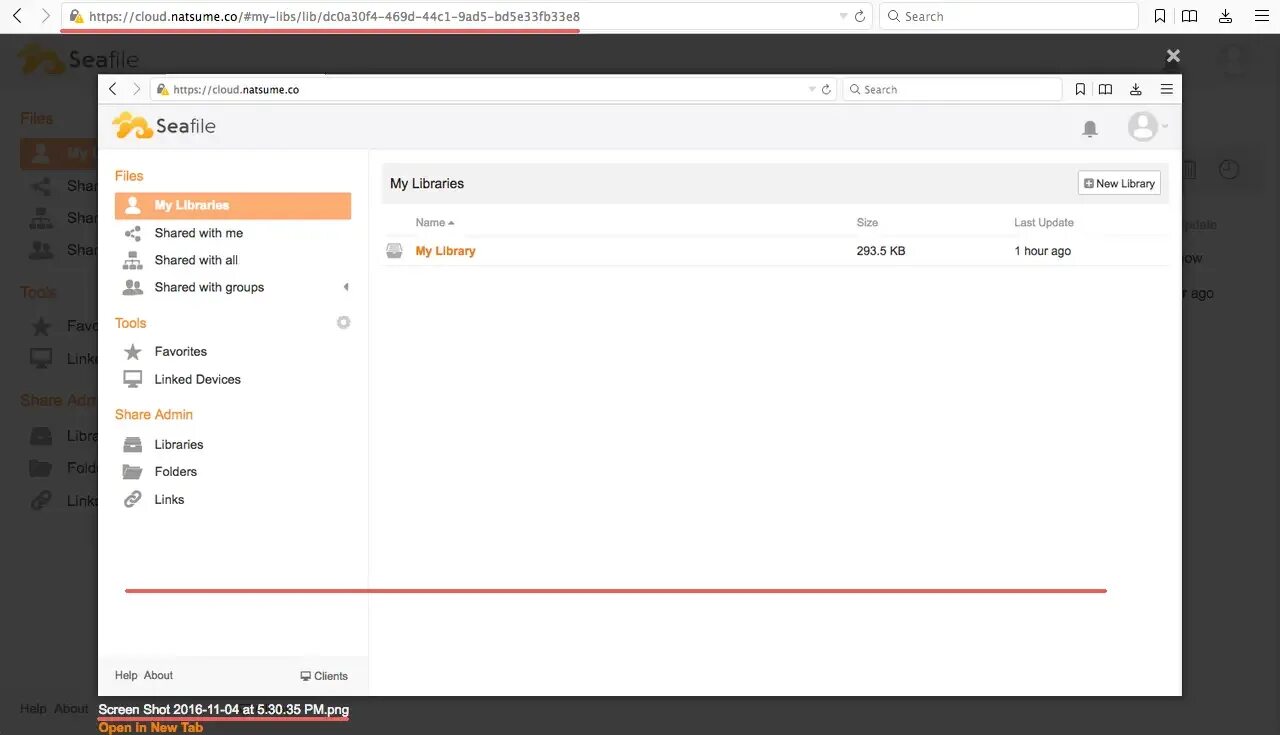Open the user avatar menu in the preview
1280x735 pixels.
(1146, 126)
